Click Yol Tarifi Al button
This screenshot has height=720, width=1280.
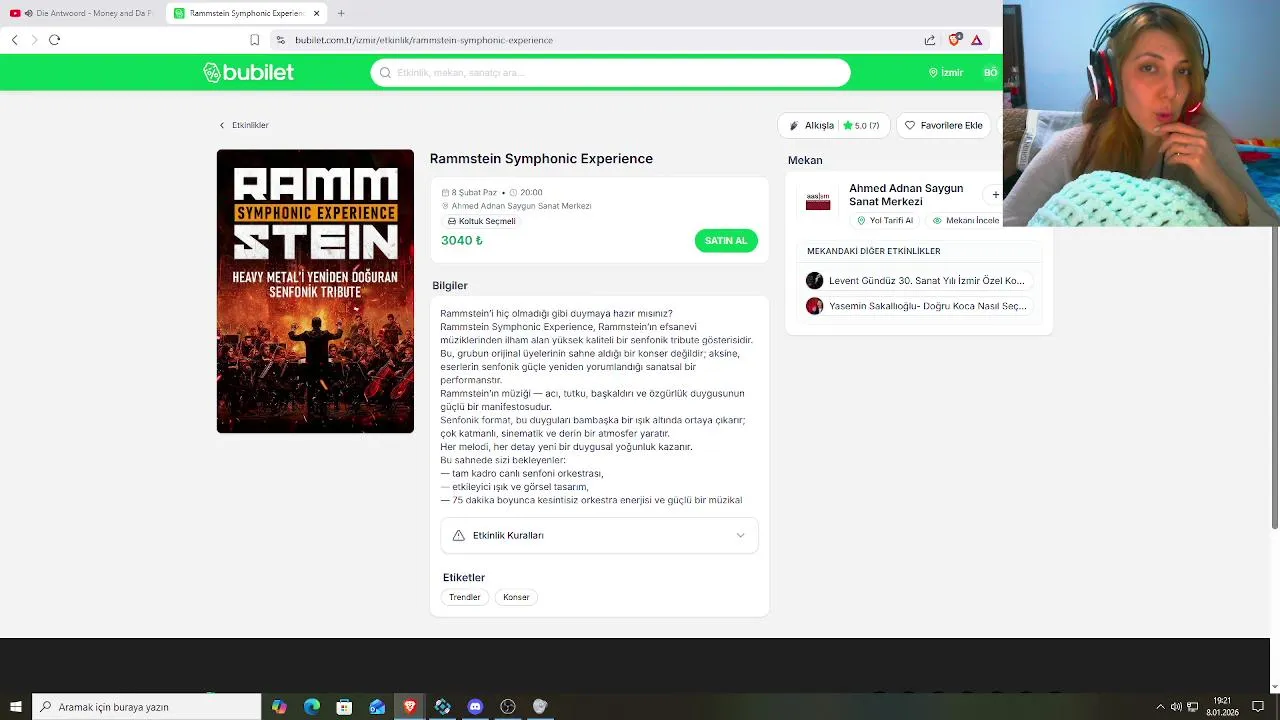(884, 220)
